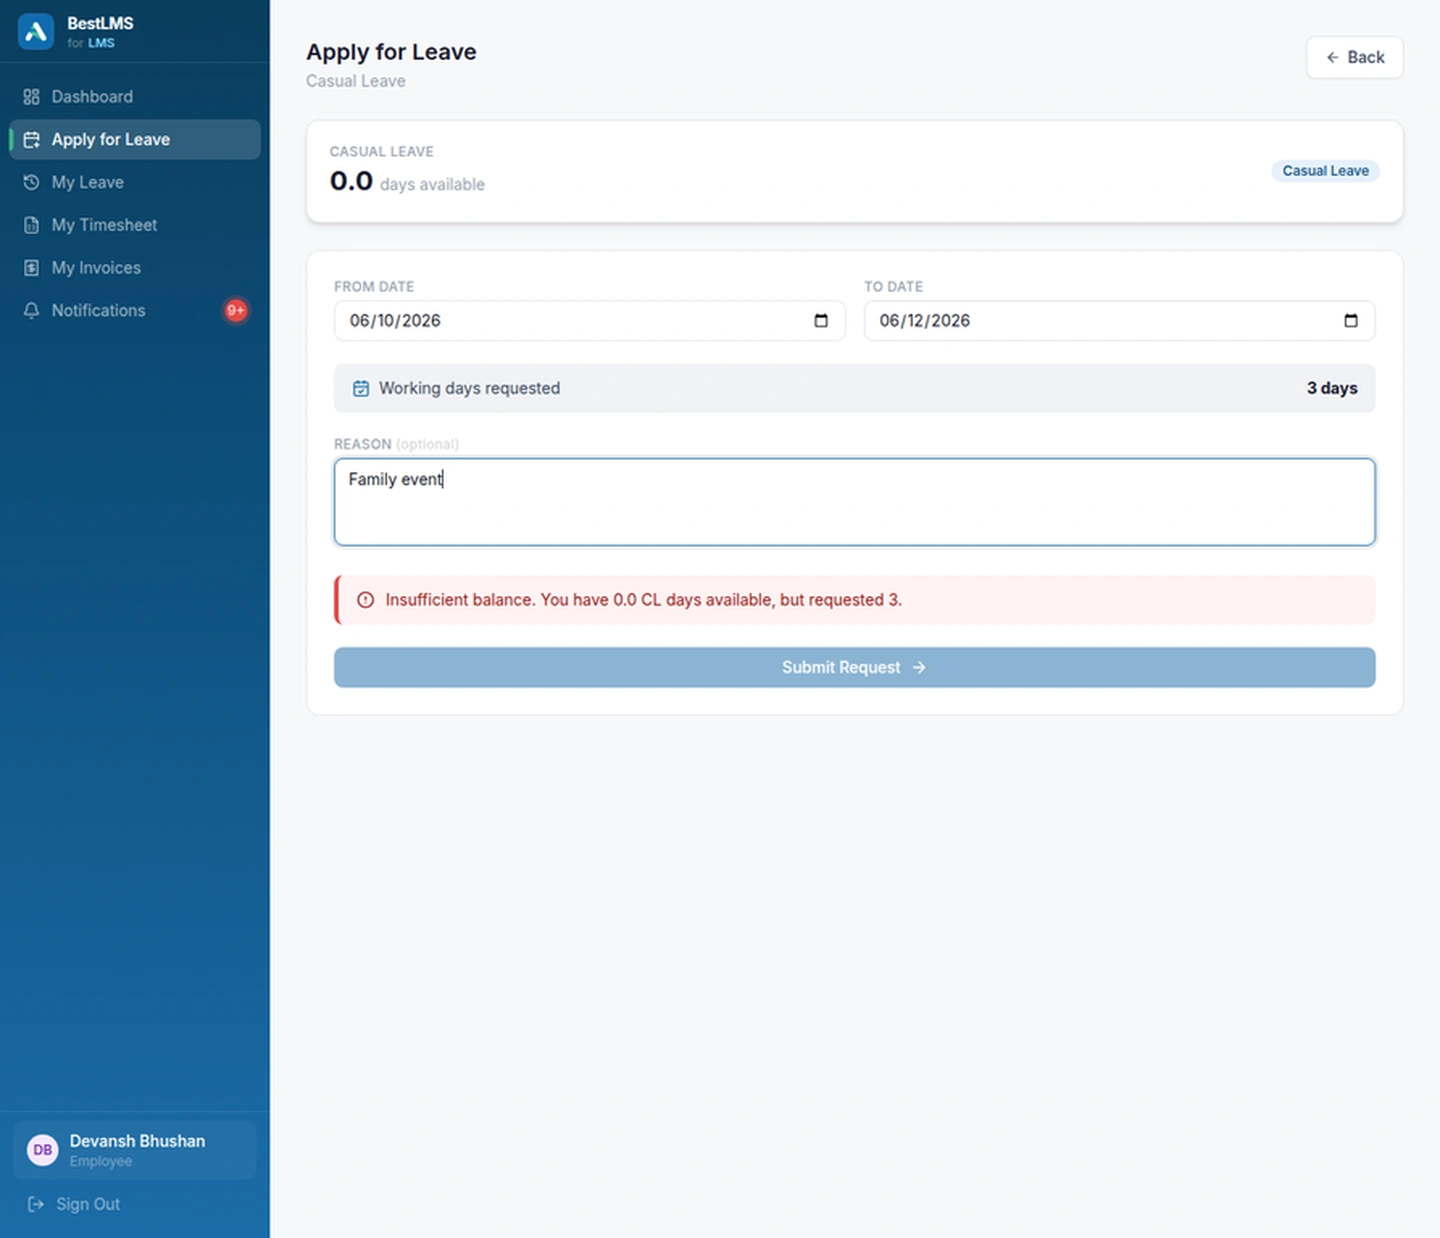Viewport: 1440px width, 1238px height.
Task: Open the Dashboard menu item
Action: (135, 97)
